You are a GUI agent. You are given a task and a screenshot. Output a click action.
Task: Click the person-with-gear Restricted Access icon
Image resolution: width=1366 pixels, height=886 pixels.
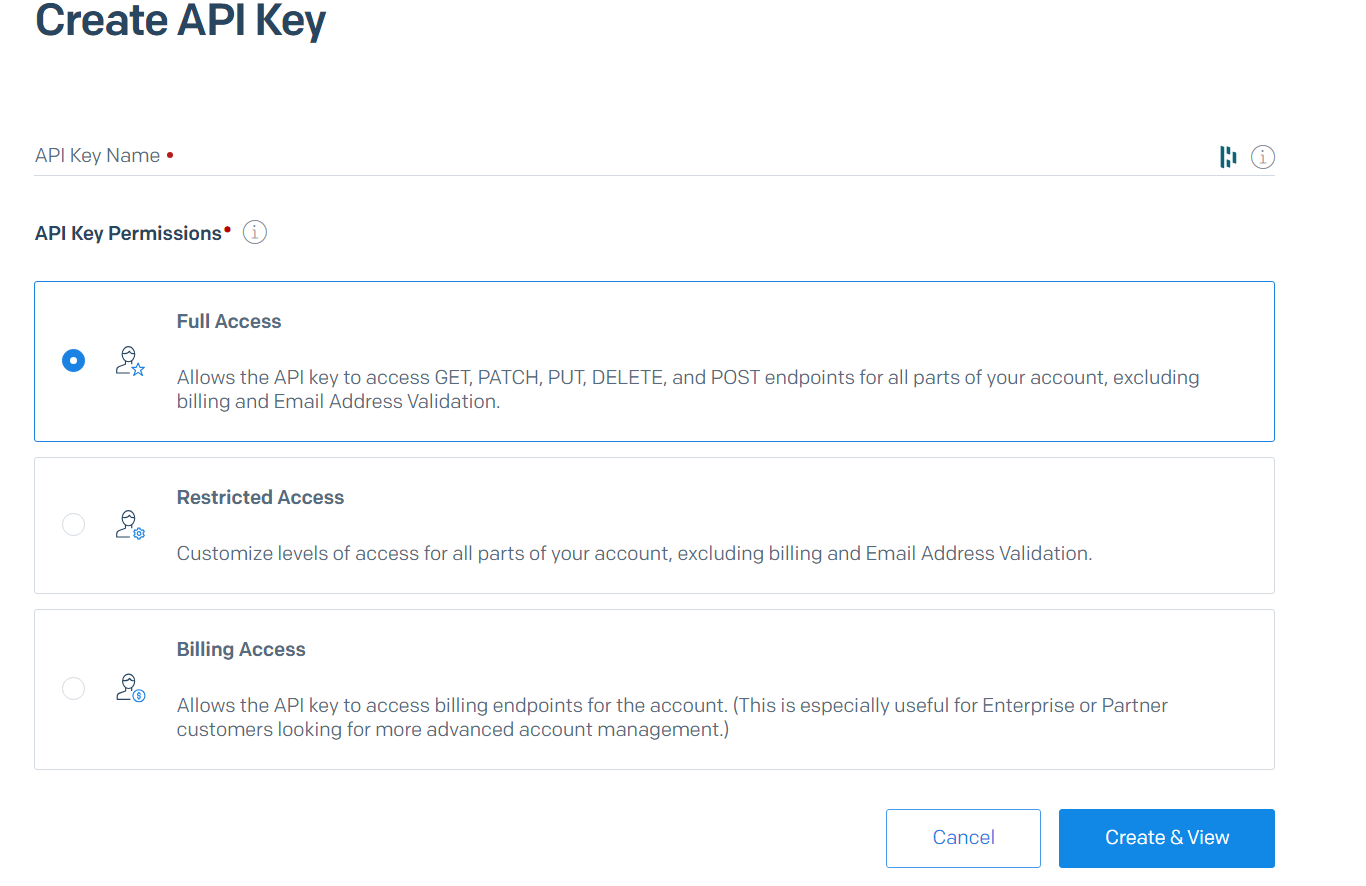130,524
